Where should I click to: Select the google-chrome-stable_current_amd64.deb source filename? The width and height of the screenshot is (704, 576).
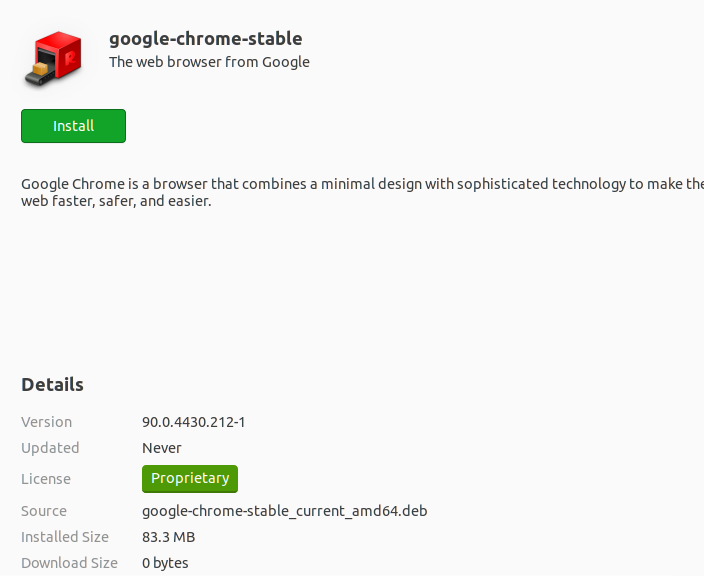tap(285, 511)
